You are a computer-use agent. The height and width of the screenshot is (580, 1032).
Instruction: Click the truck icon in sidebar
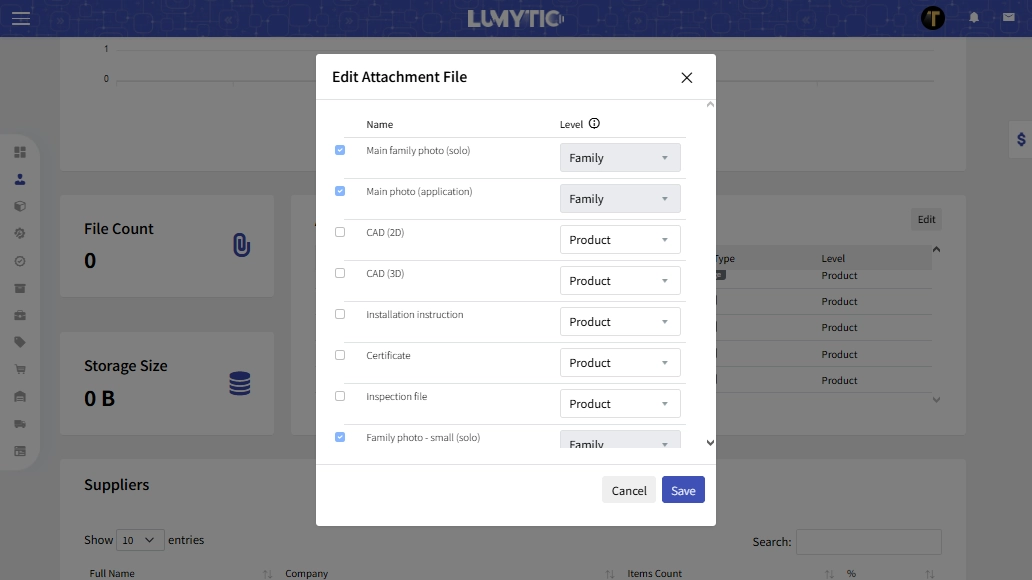[x=20, y=424]
